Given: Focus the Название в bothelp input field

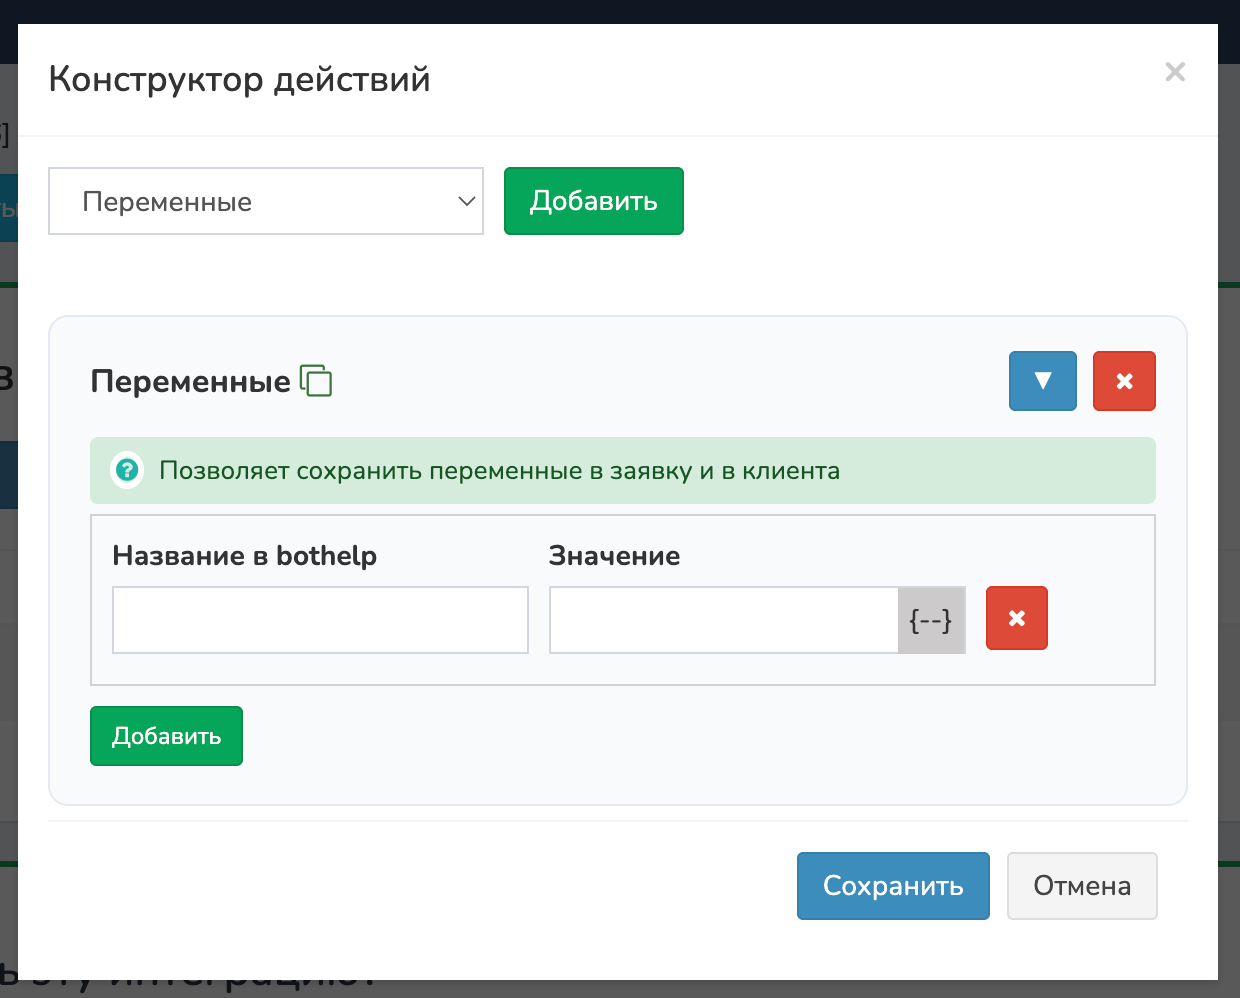Looking at the screenshot, I should pyautogui.click(x=320, y=620).
